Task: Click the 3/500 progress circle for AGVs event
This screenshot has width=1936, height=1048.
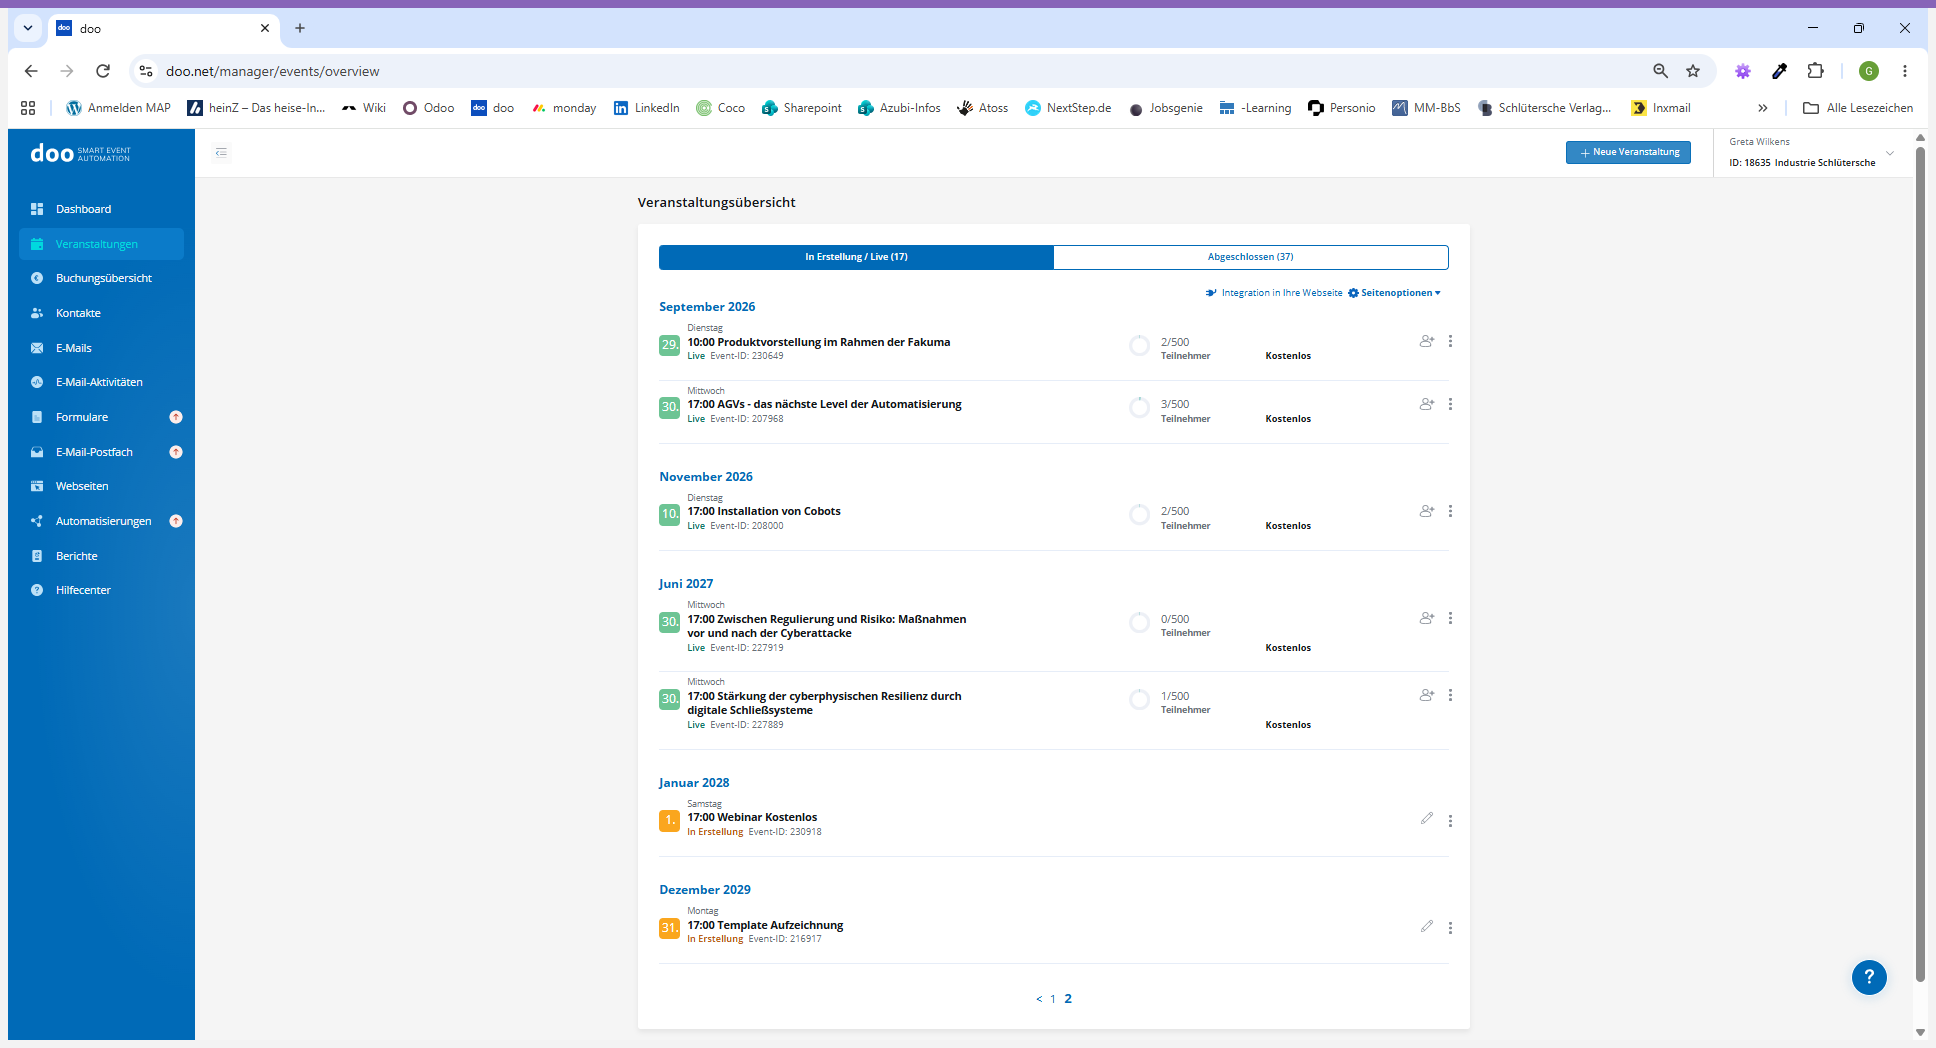Action: coord(1139,408)
